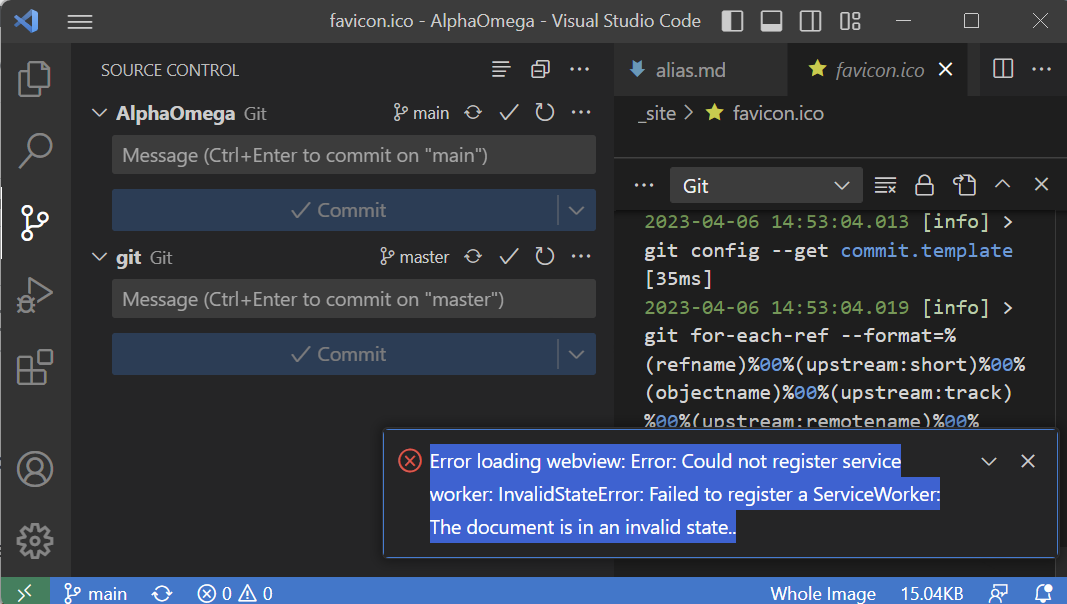This screenshot has height=604, width=1067.
Task: Click the error loading webview message text
Action: pyautogui.click(x=684, y=494)
